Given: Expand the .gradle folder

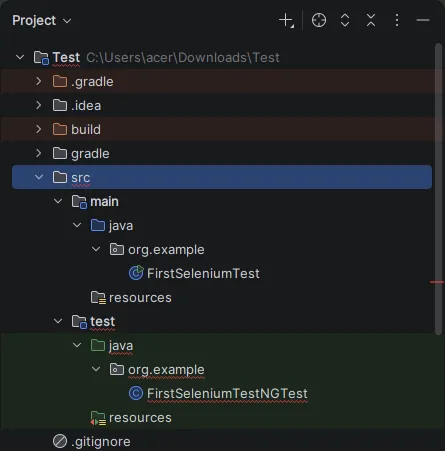Looking at the screenshot, I should pos(39,81).
